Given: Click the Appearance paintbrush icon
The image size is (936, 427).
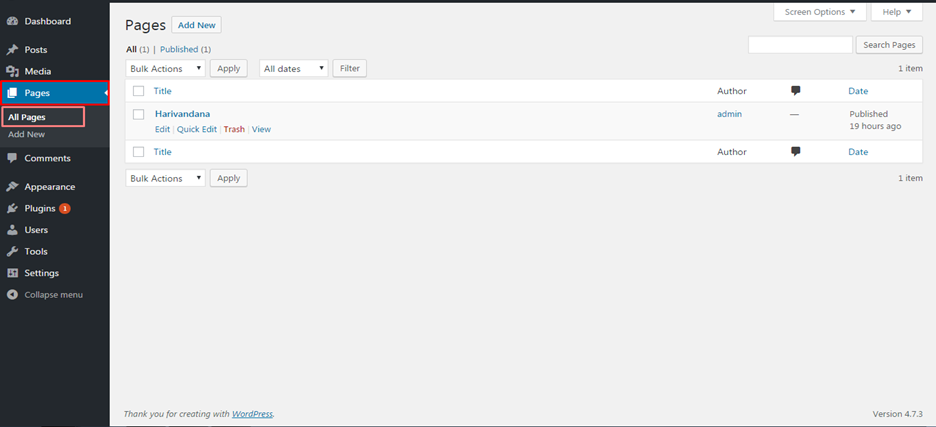Looking at the screenshot, I should click(x=12, y=187).
